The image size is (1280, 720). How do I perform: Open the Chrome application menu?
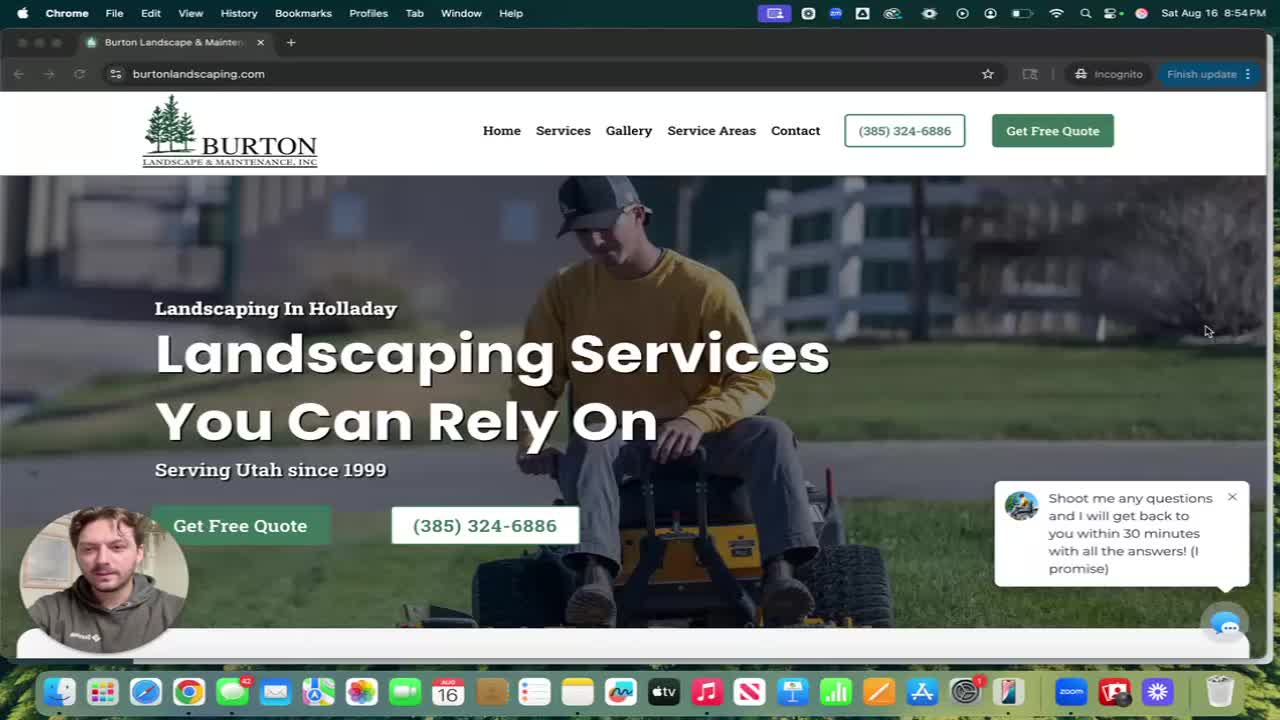(67, 13)
